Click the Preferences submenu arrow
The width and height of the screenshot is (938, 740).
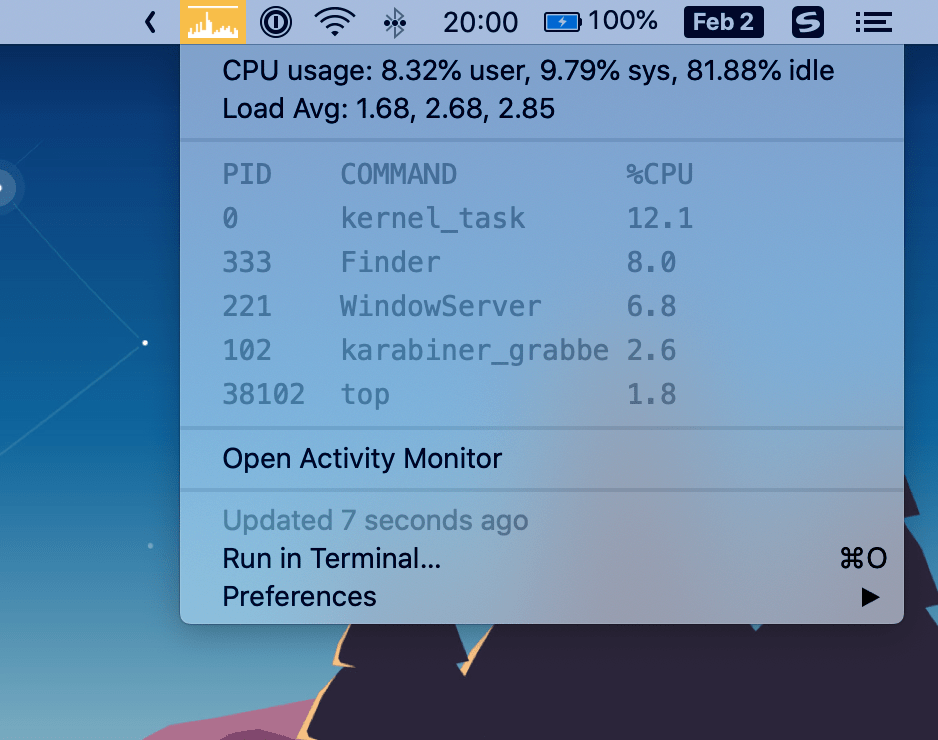point(870,597)
